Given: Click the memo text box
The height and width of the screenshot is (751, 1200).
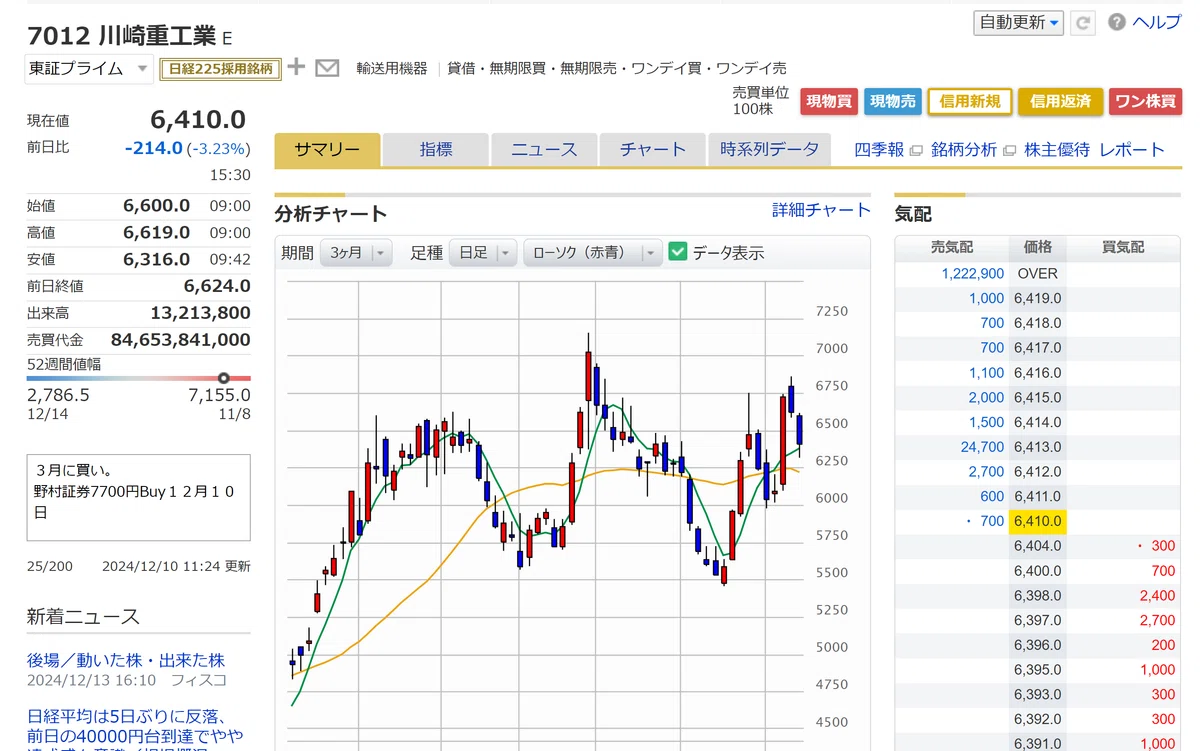Looking at the screenshot, I should tap(138, 498).
